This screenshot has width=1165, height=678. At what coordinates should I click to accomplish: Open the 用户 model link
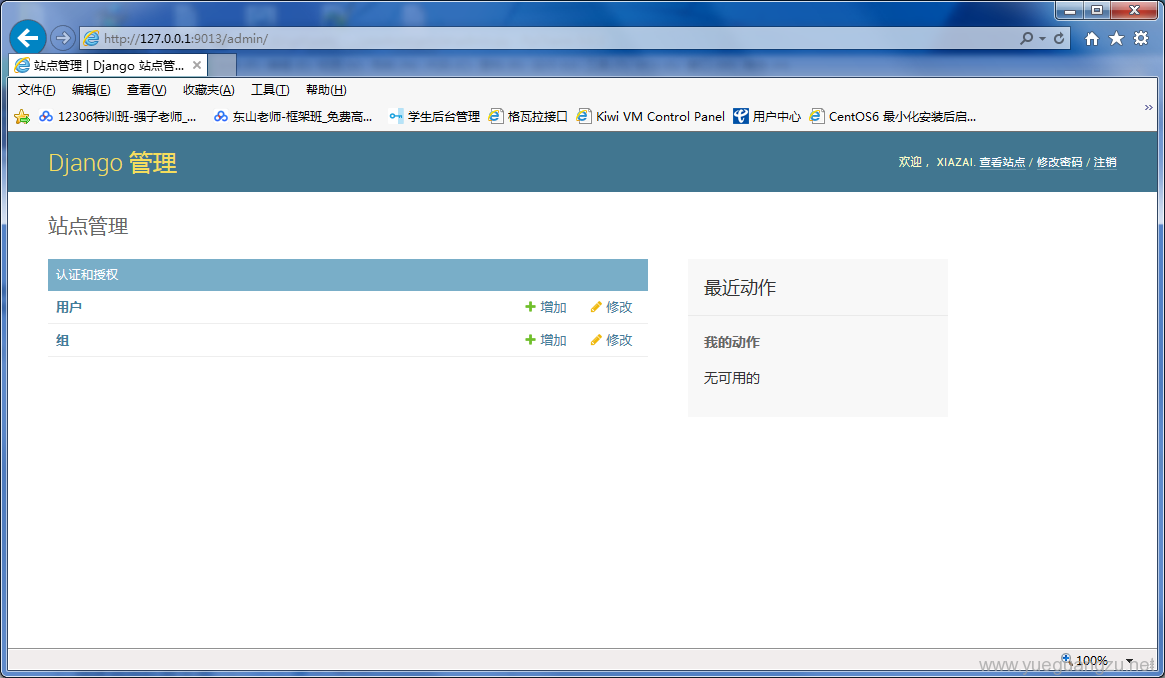[x=69, y=307]
